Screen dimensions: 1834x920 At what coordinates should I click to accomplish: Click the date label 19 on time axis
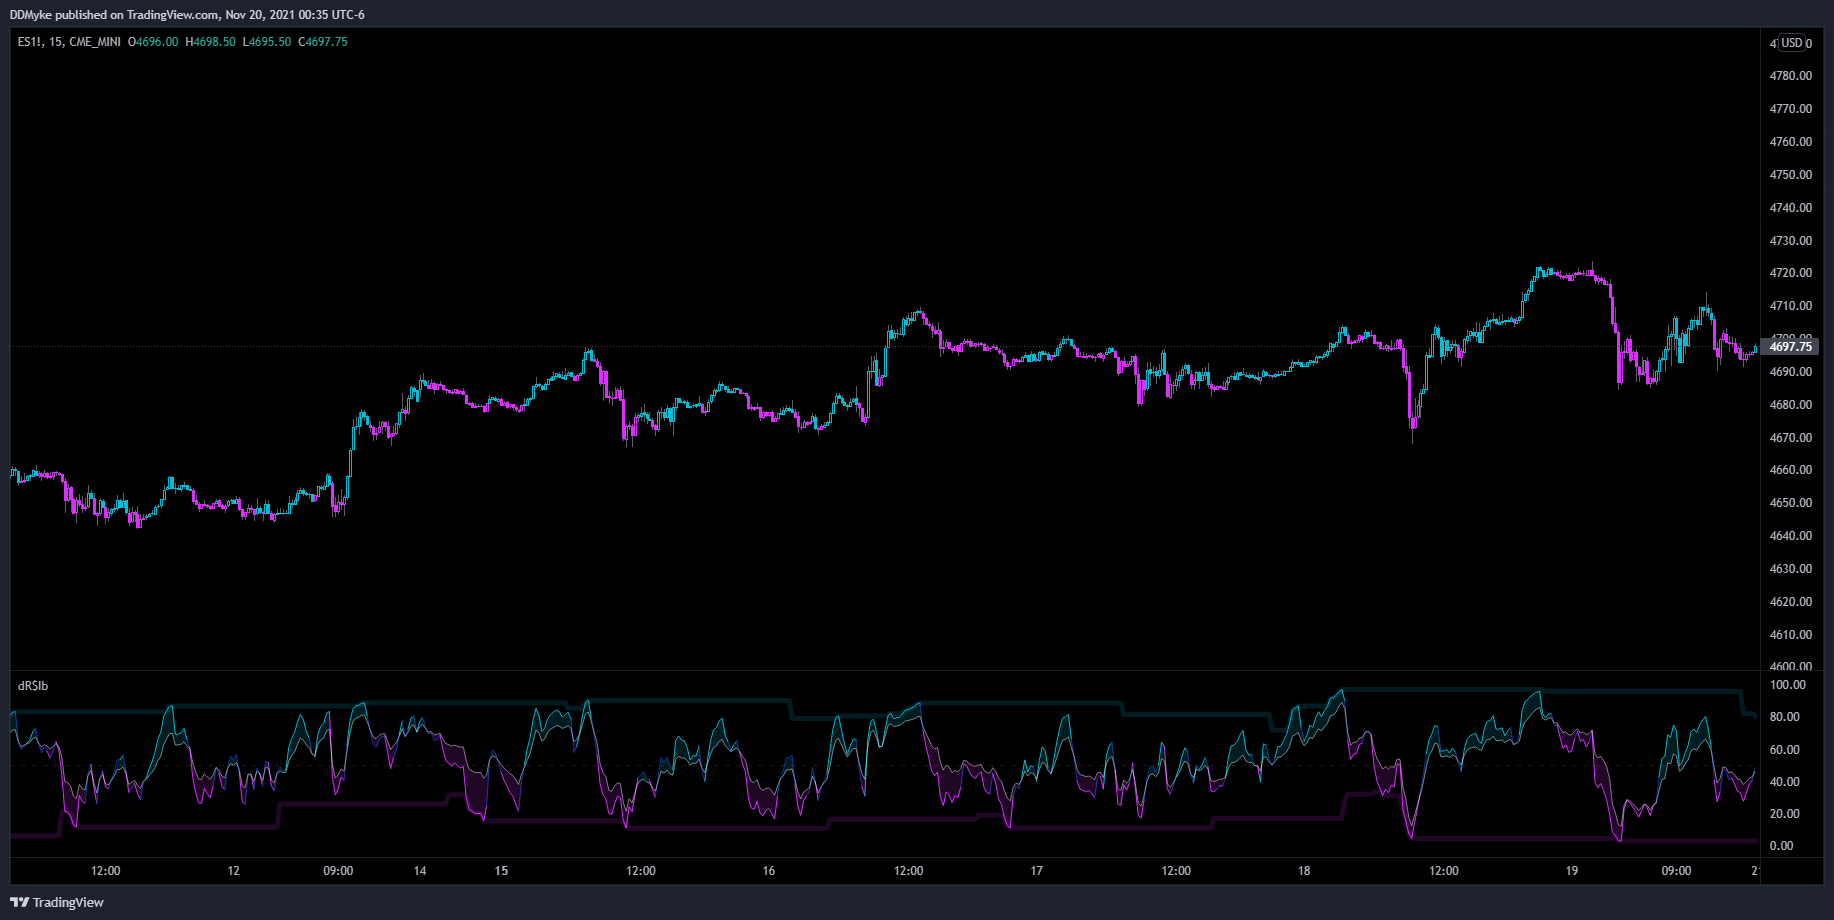pos(1572,871)
